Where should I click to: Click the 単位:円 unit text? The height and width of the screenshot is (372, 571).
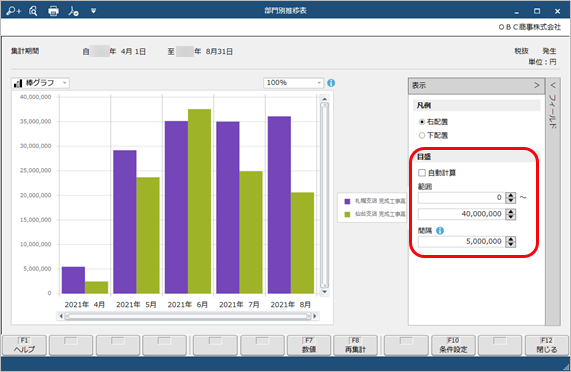click(542, 62)
